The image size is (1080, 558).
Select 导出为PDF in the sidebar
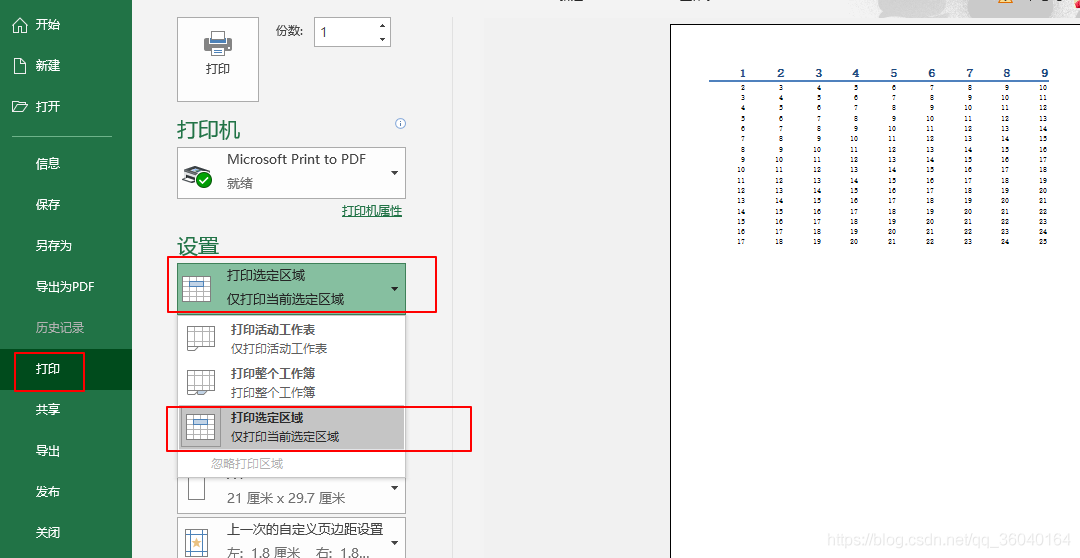click(65, 287)
